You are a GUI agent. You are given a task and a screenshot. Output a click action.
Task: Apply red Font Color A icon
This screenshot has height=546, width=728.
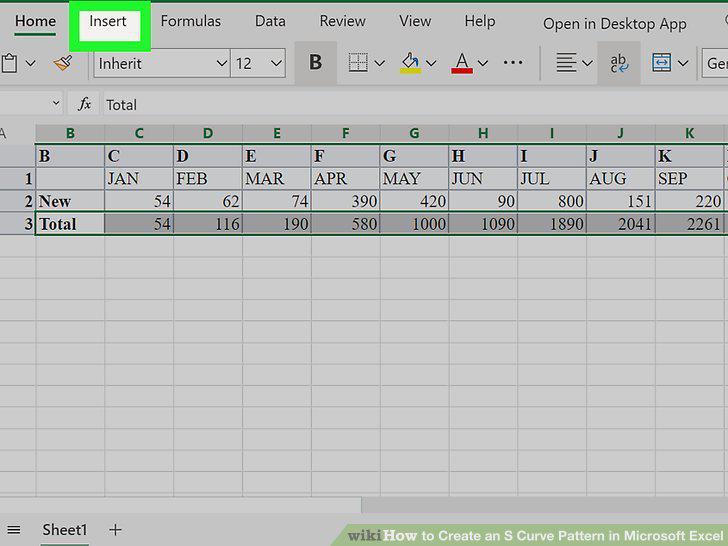coord(462,63)
